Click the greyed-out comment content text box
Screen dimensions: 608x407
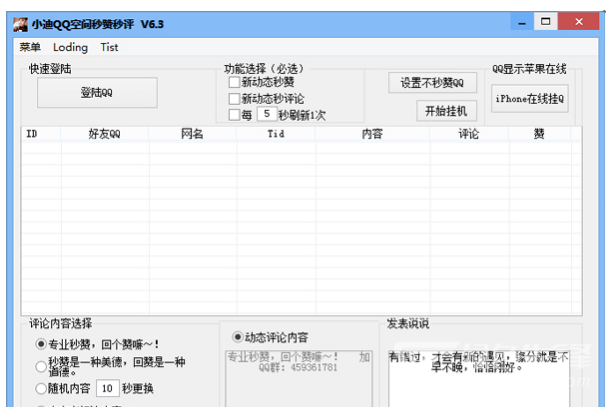coord(299,379)
